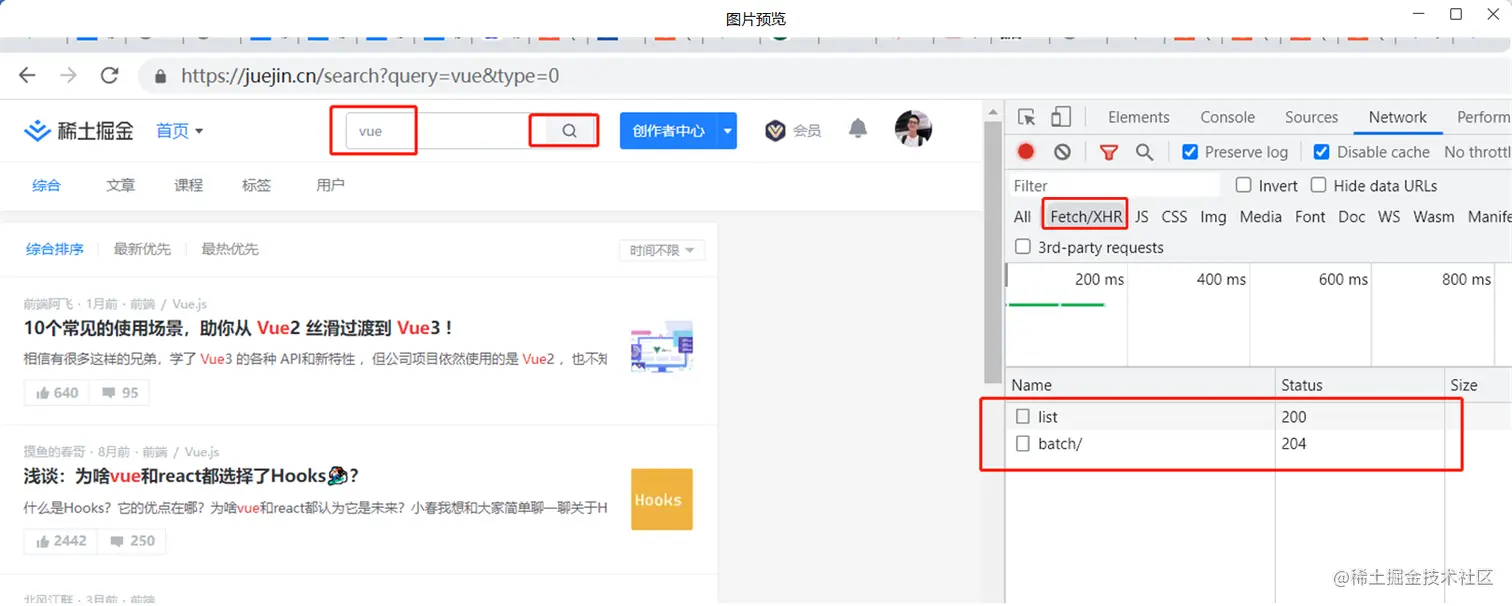The width and height of the screenshot is (1512, 606).
Task: Select the list request row
Action: tap(1258, 417)
